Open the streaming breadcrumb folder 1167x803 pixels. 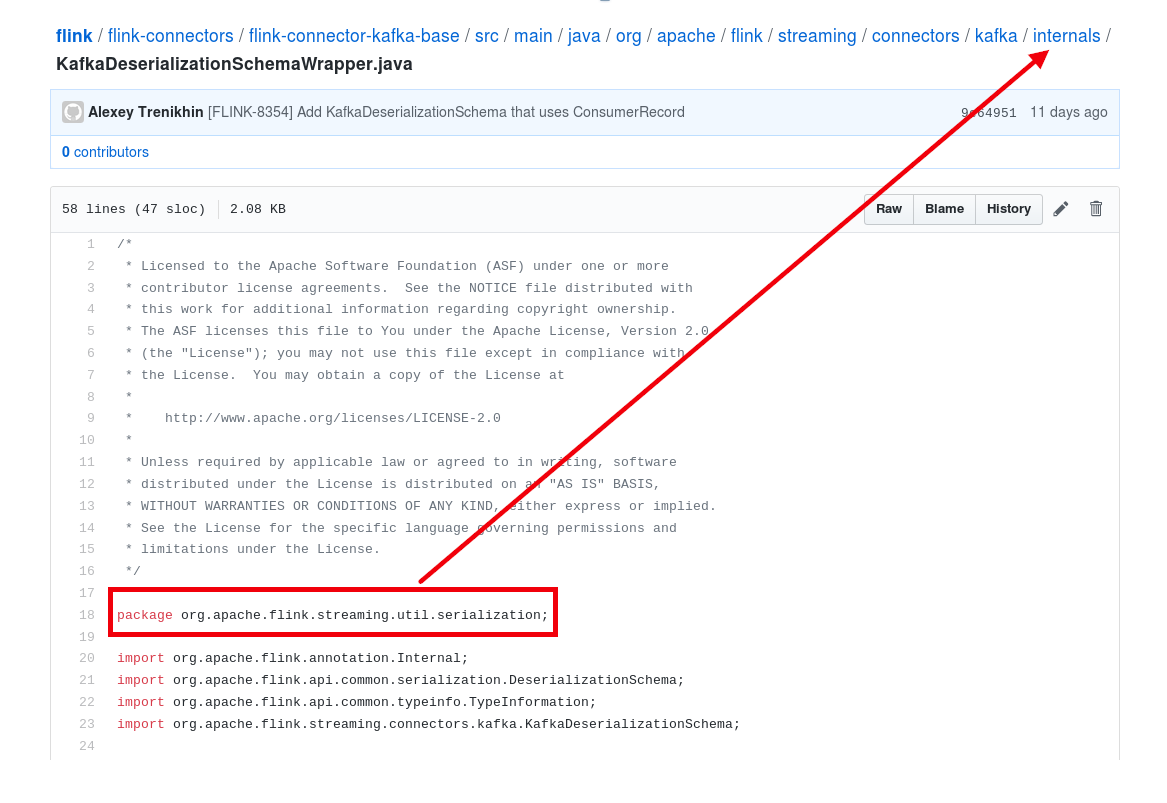pyautogui.click(x=816, y=36)
